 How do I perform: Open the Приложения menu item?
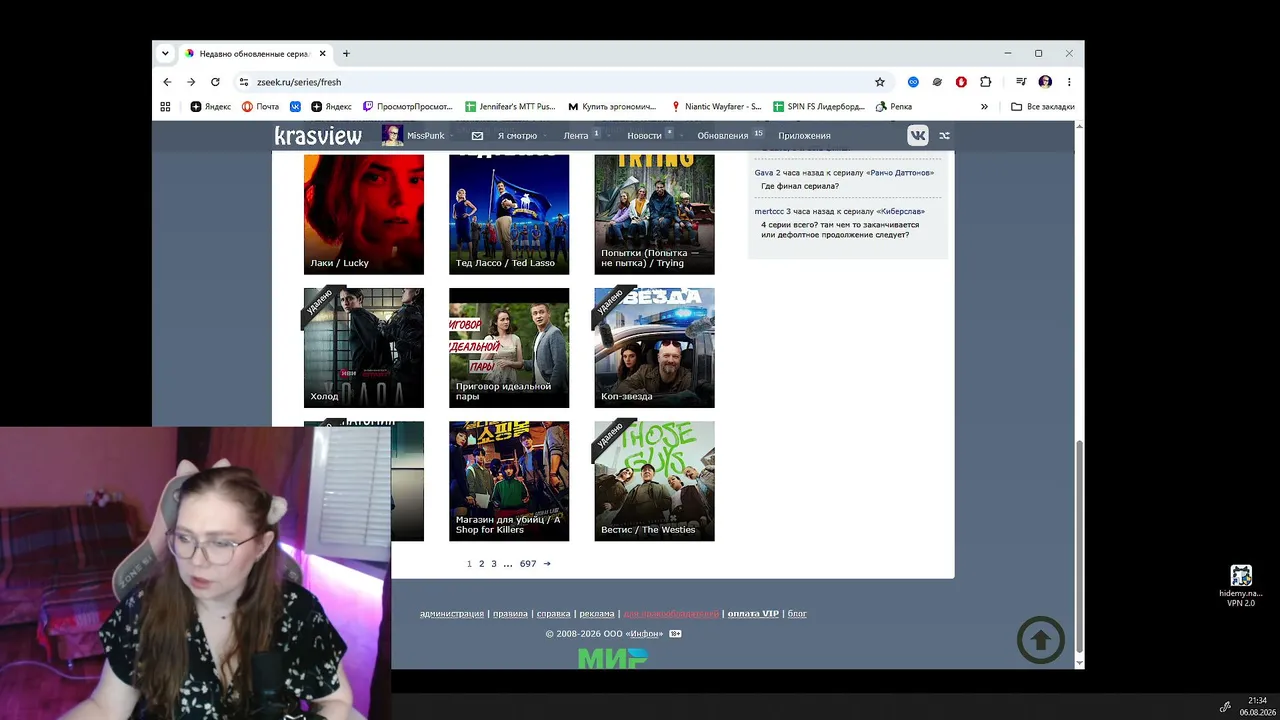pos(804,136)
